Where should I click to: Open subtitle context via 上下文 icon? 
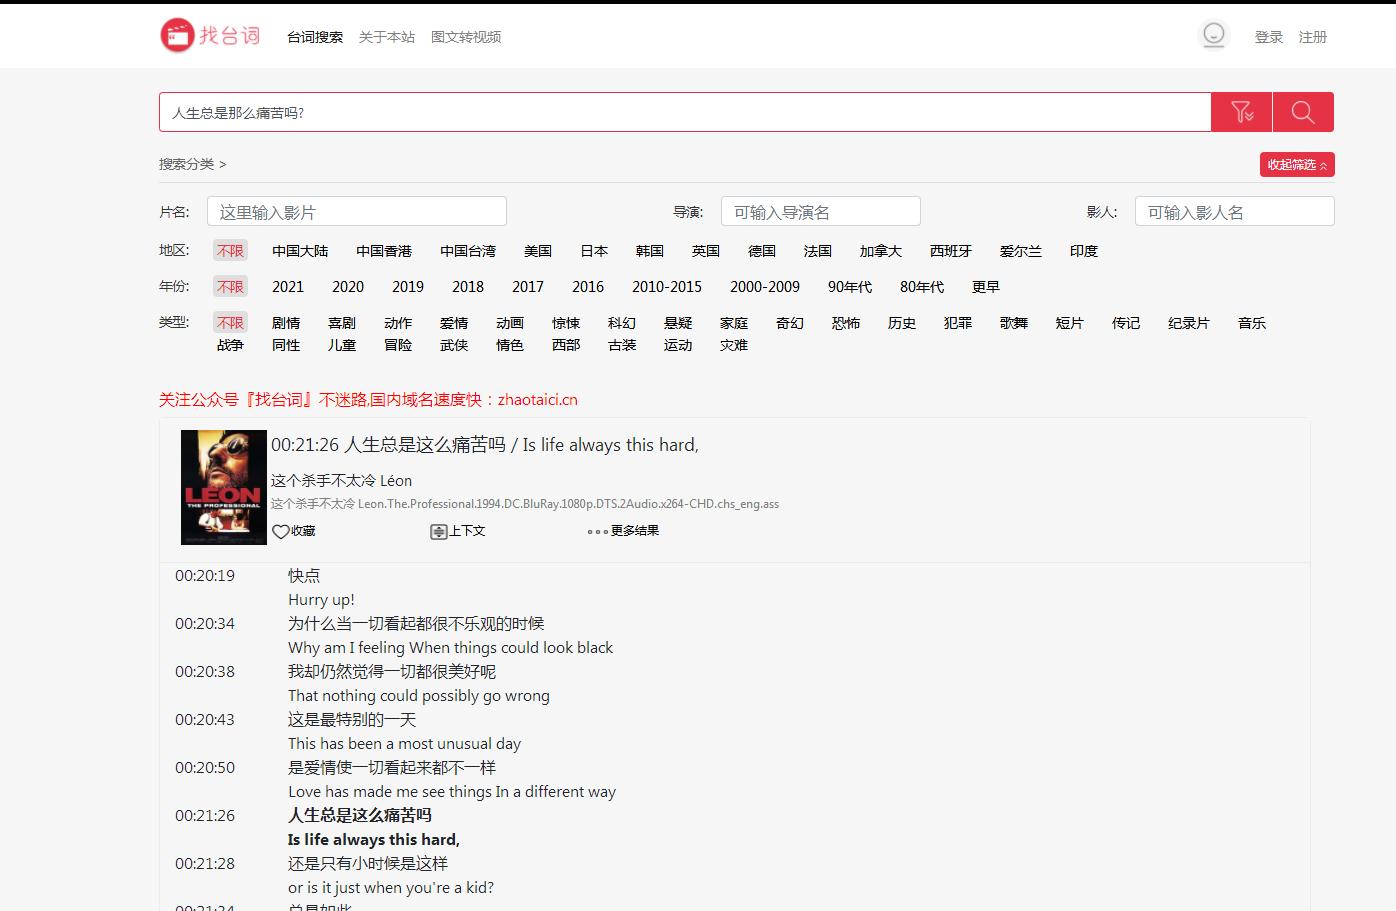pos(439,531)
